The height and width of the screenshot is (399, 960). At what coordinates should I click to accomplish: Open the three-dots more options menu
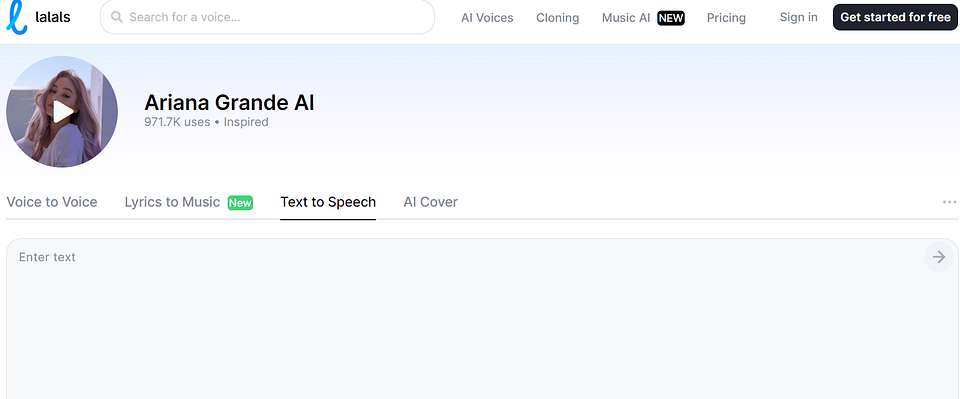950,202
